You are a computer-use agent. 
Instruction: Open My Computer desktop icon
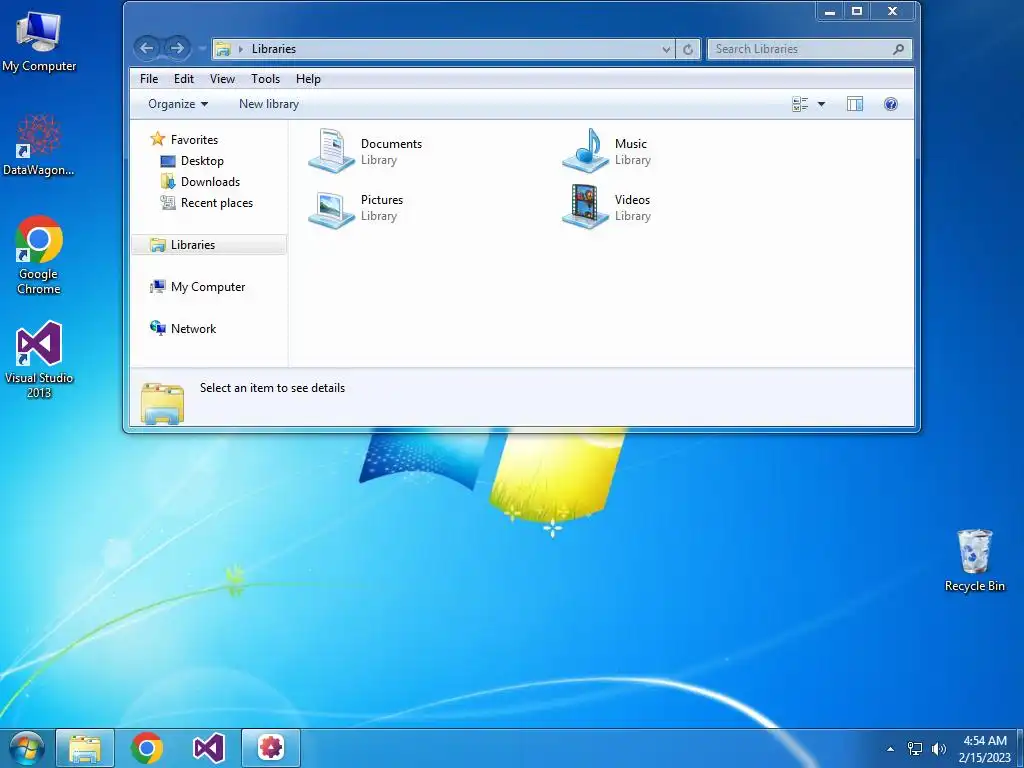click(39, 42)
